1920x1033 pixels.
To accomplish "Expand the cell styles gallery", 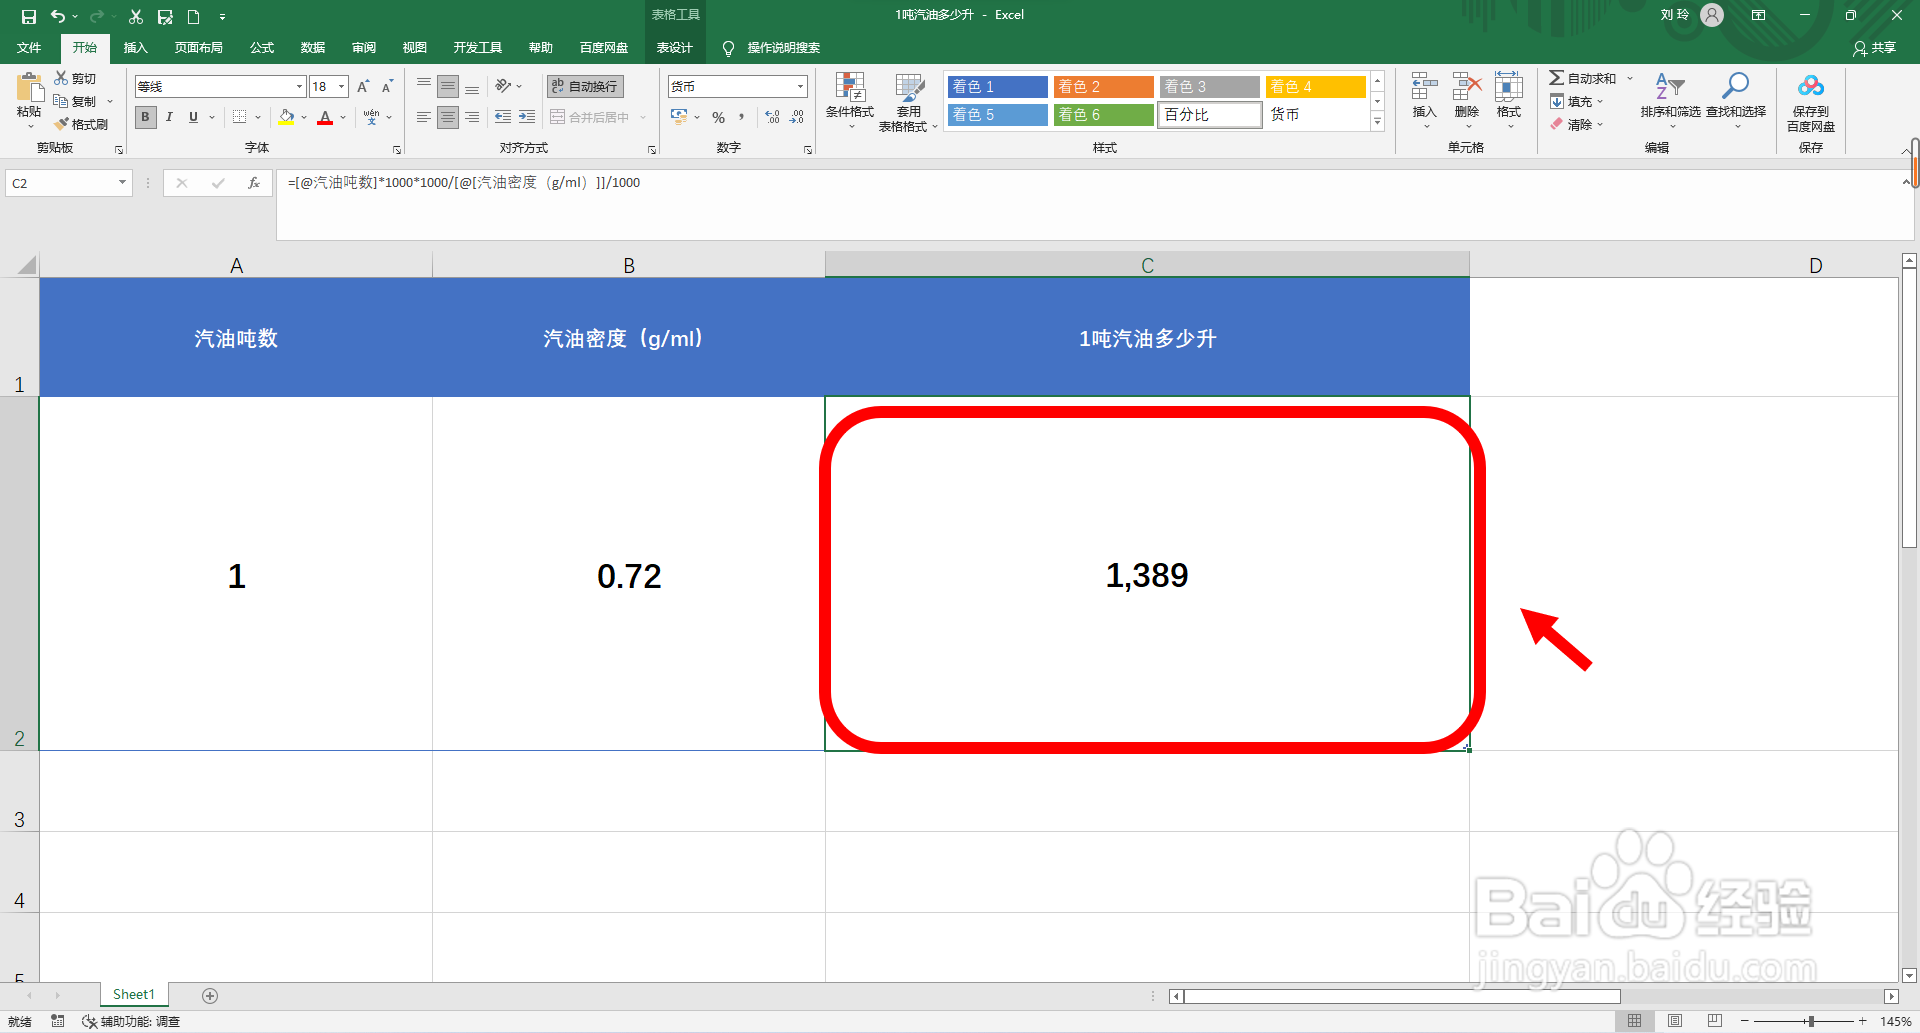I will pos(1377,122).
